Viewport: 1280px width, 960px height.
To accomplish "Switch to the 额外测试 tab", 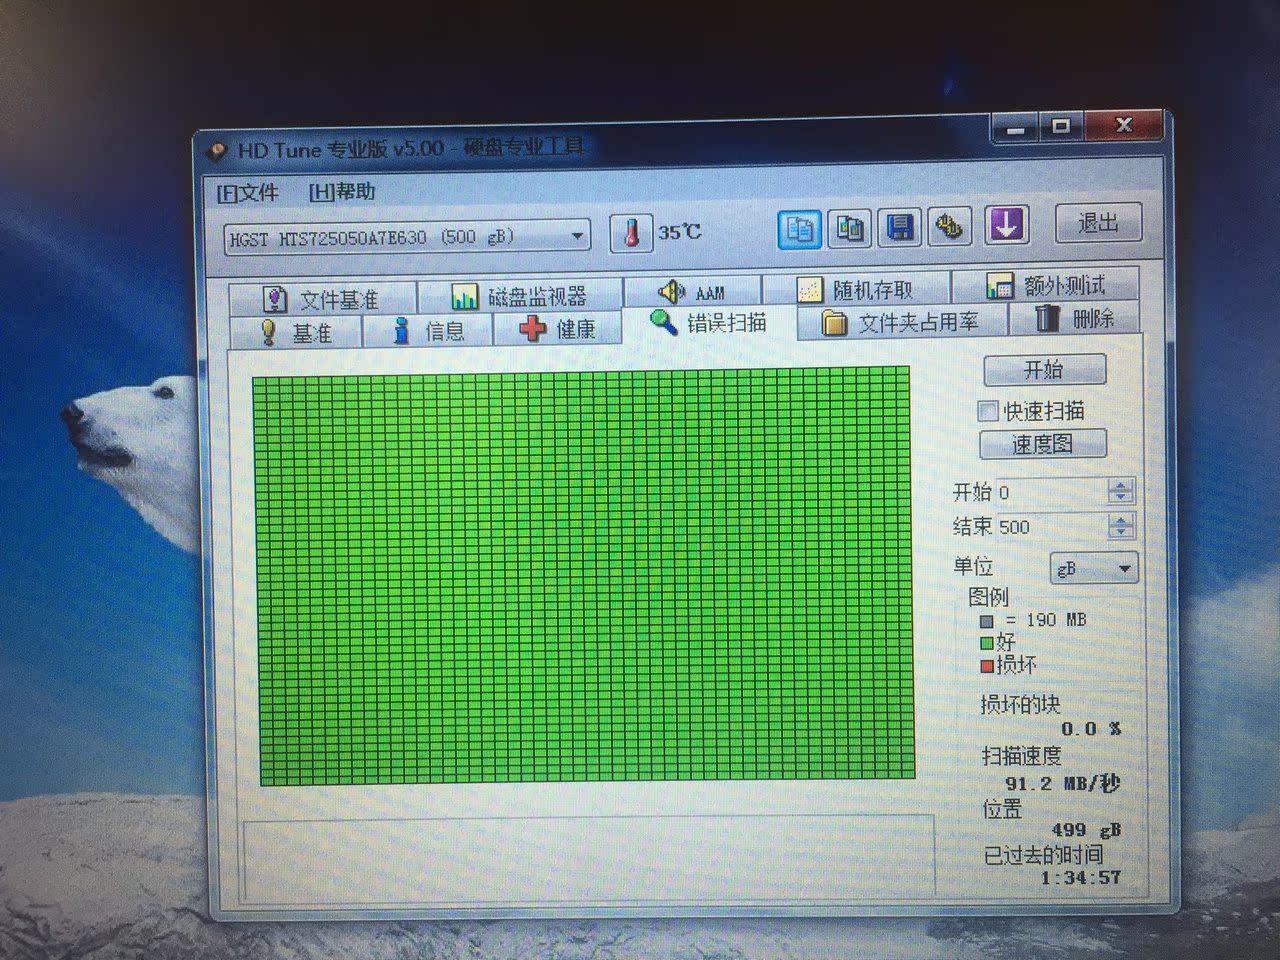I will 1045,286.
